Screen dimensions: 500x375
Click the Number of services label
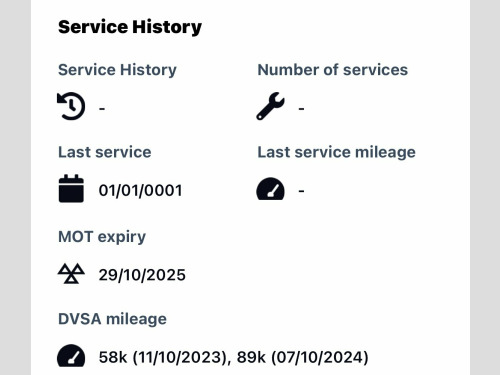tap(333, 70)
